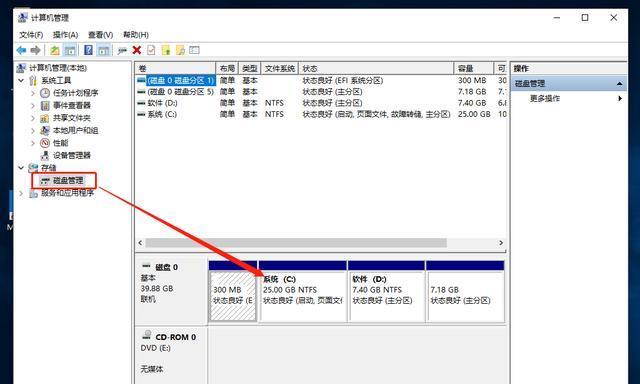
Task: Select the 系统工具 tree node
Action: (x=56, y=80)
